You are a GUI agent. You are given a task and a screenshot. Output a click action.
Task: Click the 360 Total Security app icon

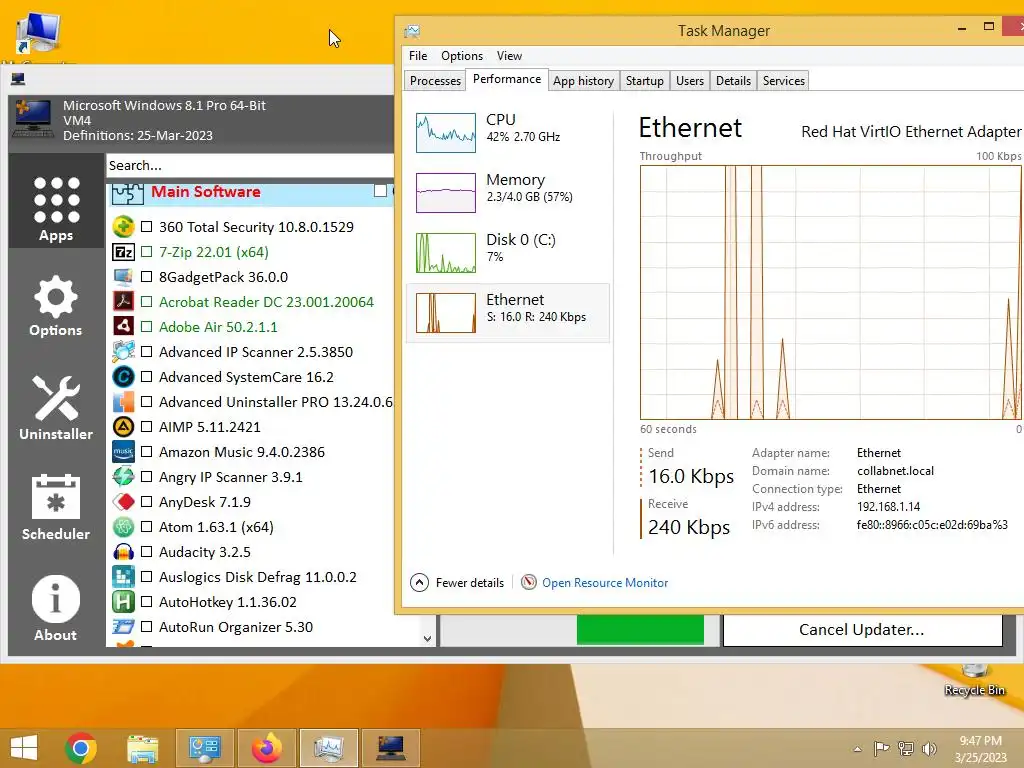123,227
